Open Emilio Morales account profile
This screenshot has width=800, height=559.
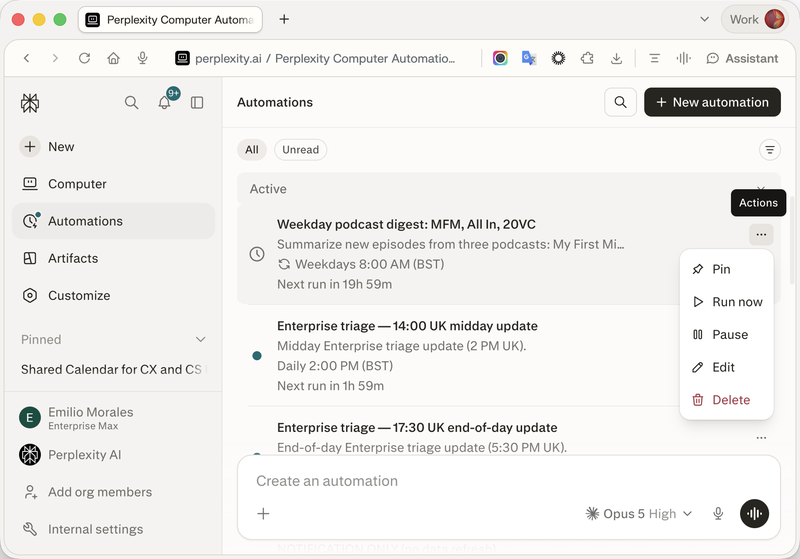pyautogui.click(x=77, y=418)
